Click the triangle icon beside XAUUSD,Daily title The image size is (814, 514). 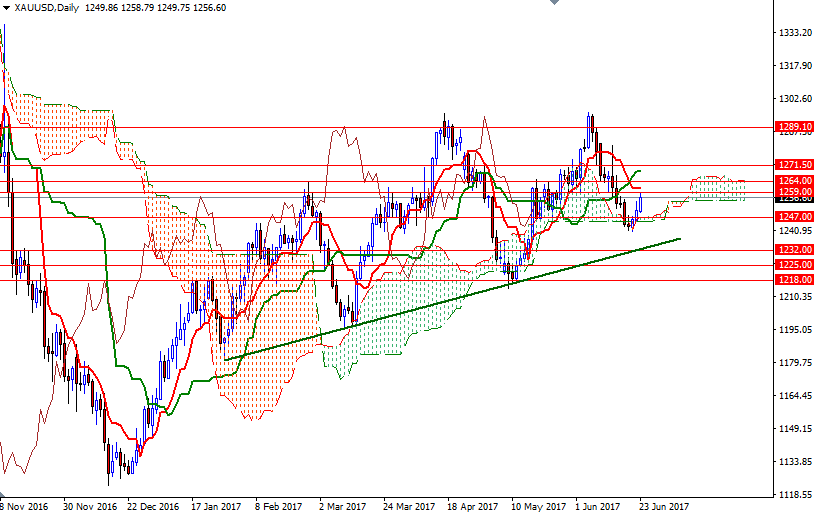click(6, 7)
